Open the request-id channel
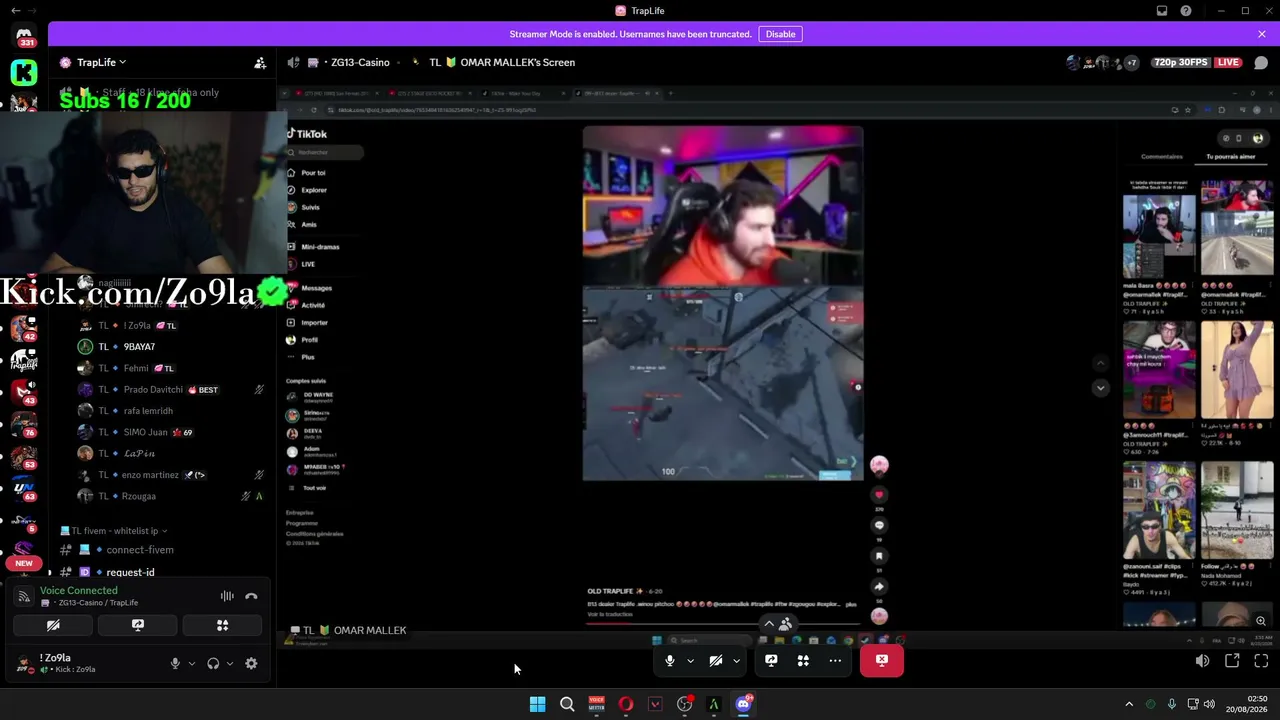 tap(131, 572)
